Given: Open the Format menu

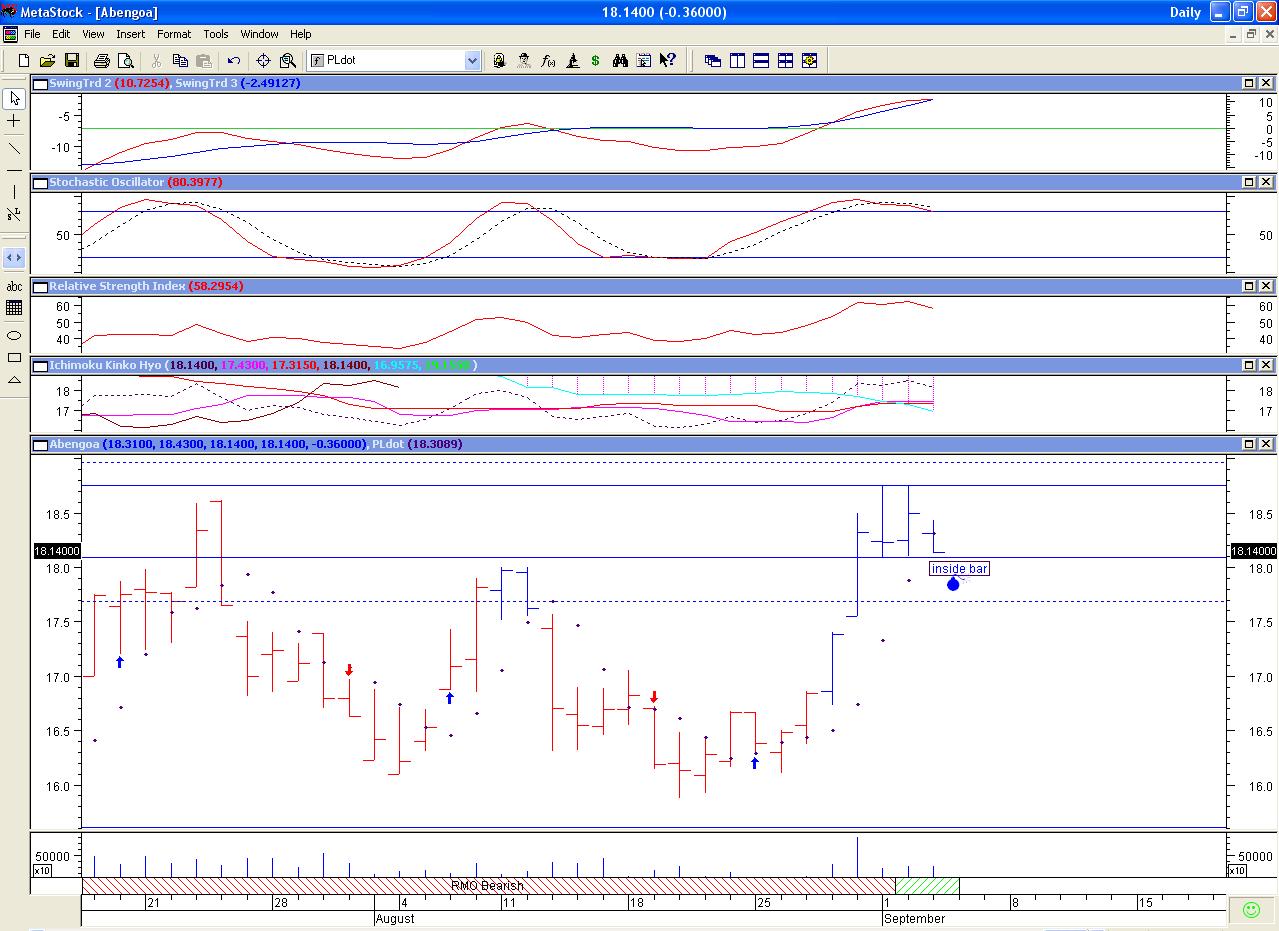Looking at the screenshot, I should pyautogui.click(x=173, y=34).
